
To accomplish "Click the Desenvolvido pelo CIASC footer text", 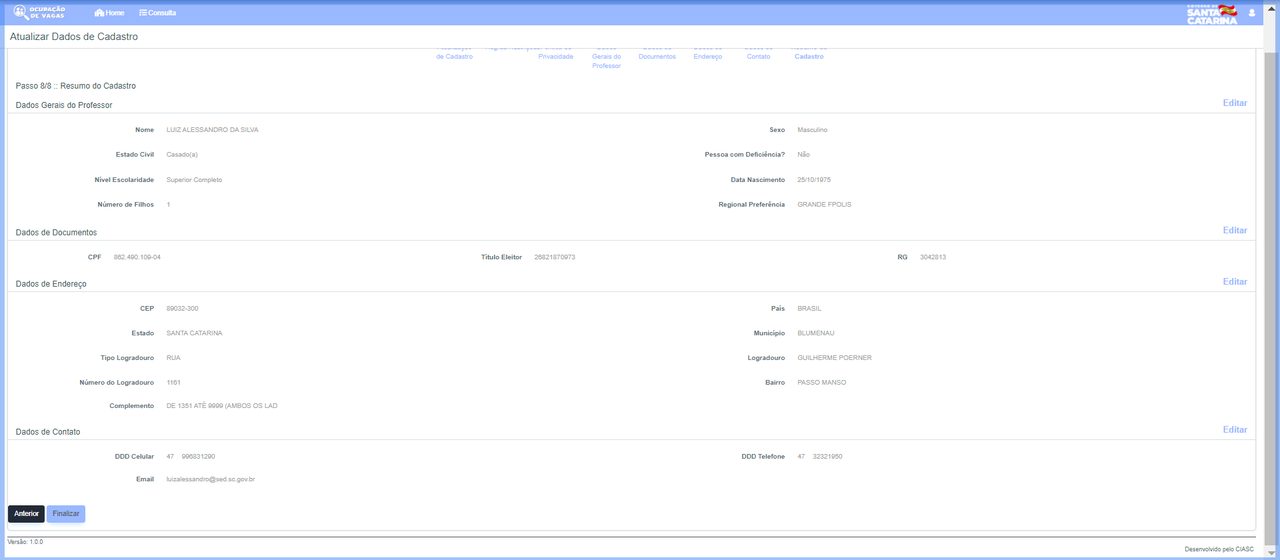I will (x=1219, y=549).
